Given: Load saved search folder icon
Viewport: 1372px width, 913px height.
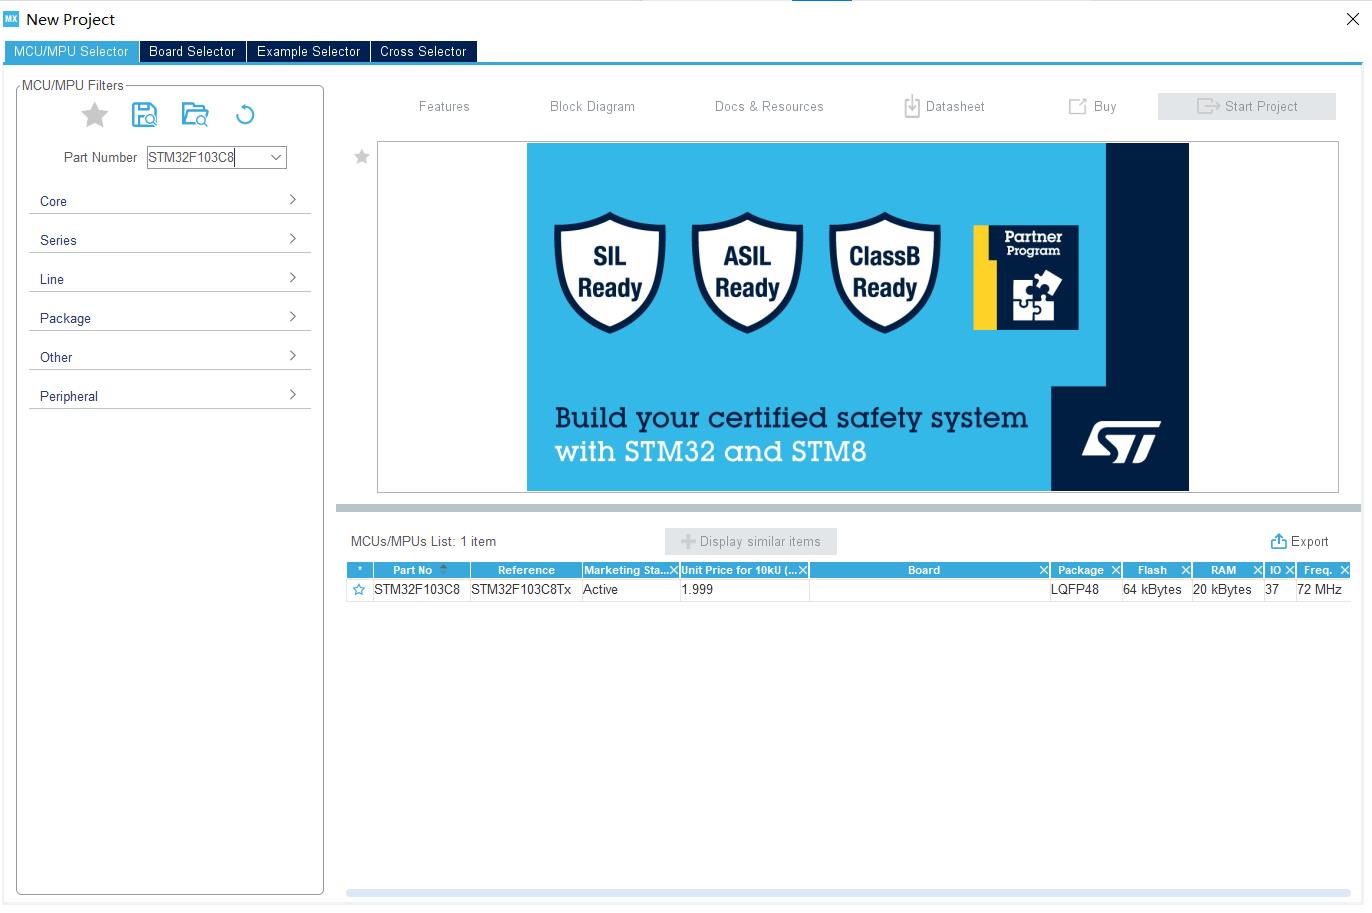Looking at the screenshot, I should point(195,114).
